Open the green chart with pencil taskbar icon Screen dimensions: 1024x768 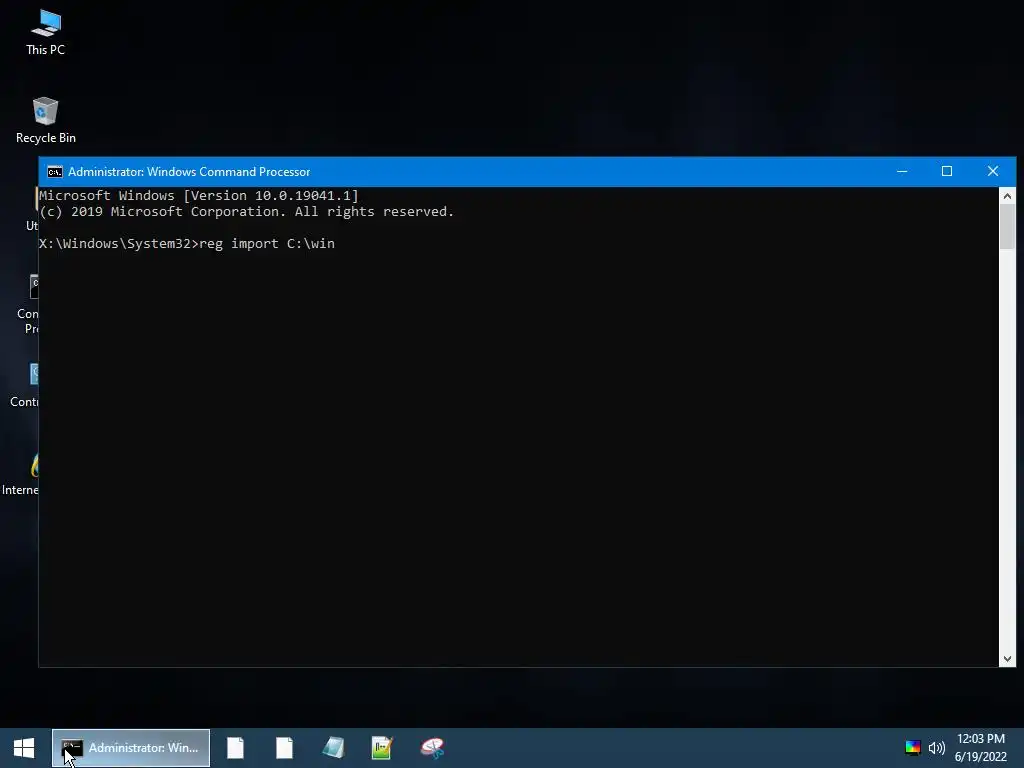[382, 748]
